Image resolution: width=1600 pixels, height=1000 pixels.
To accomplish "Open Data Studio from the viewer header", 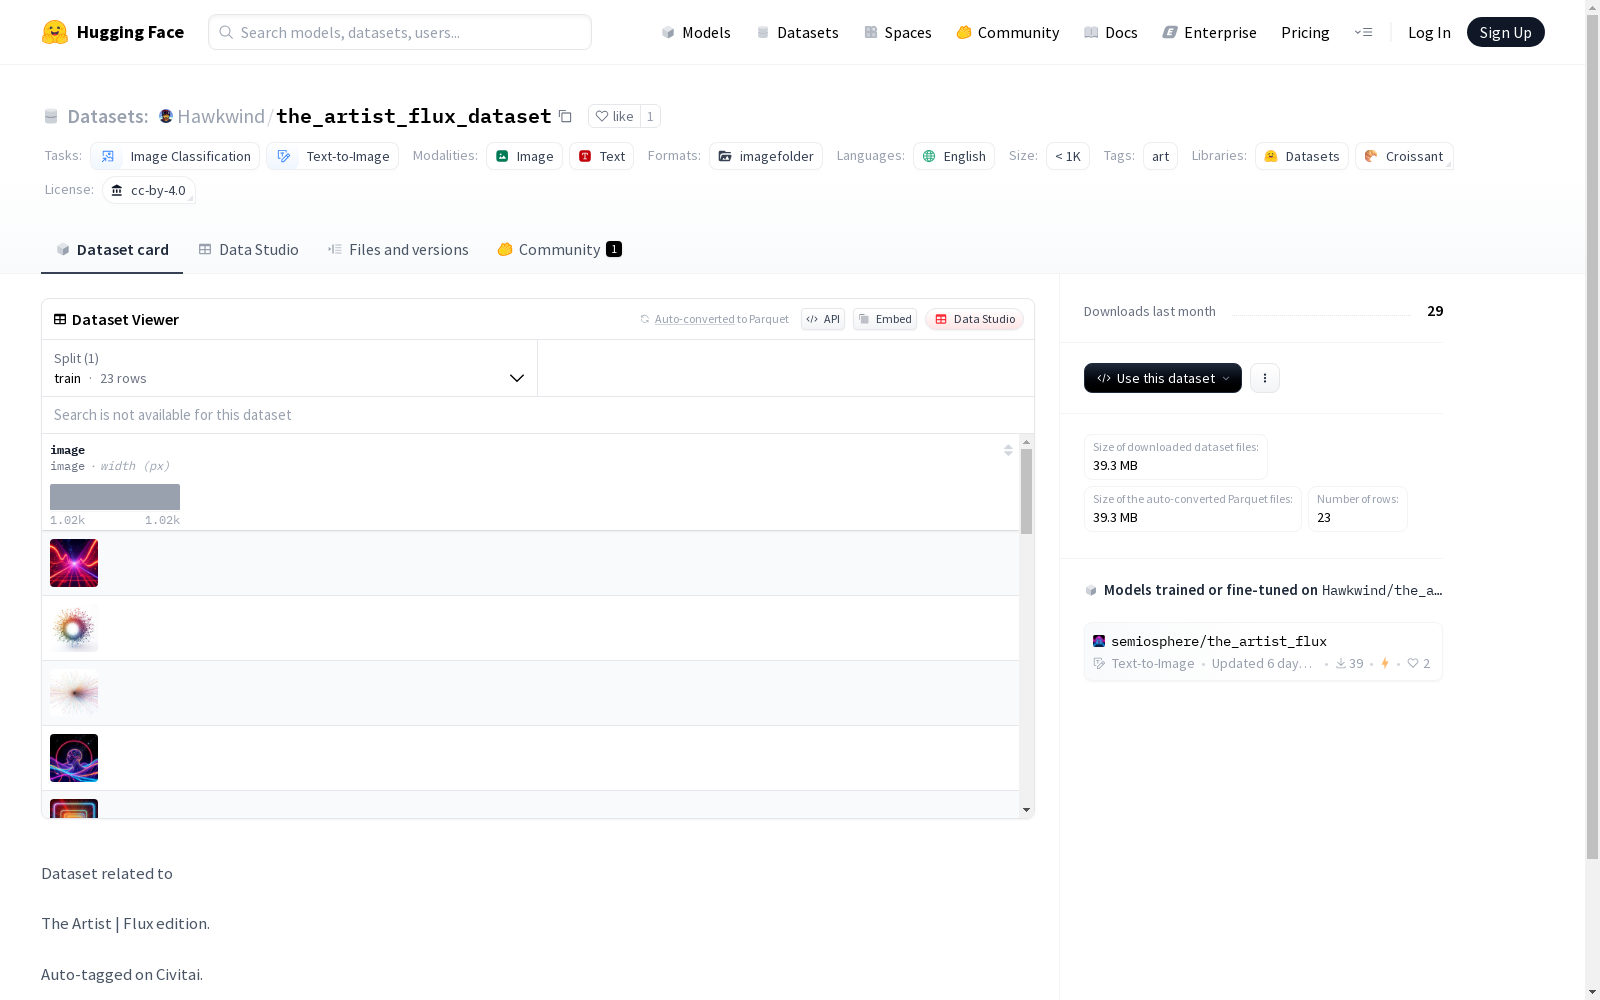I will tap(974, 319).
